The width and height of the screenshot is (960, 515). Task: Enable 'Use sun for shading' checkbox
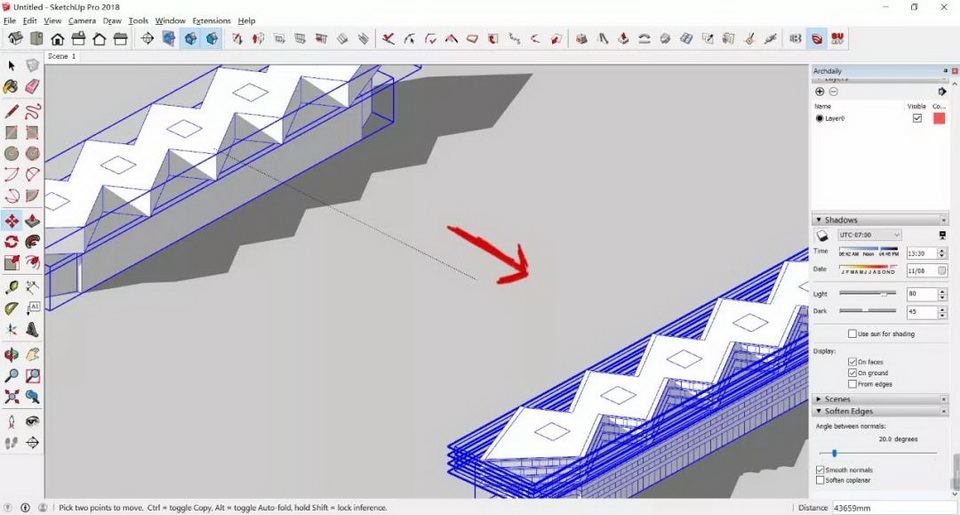coord(852,334)
